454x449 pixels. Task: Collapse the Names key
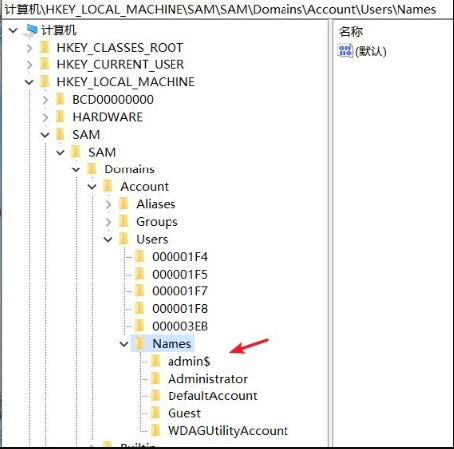pos(124,344)
